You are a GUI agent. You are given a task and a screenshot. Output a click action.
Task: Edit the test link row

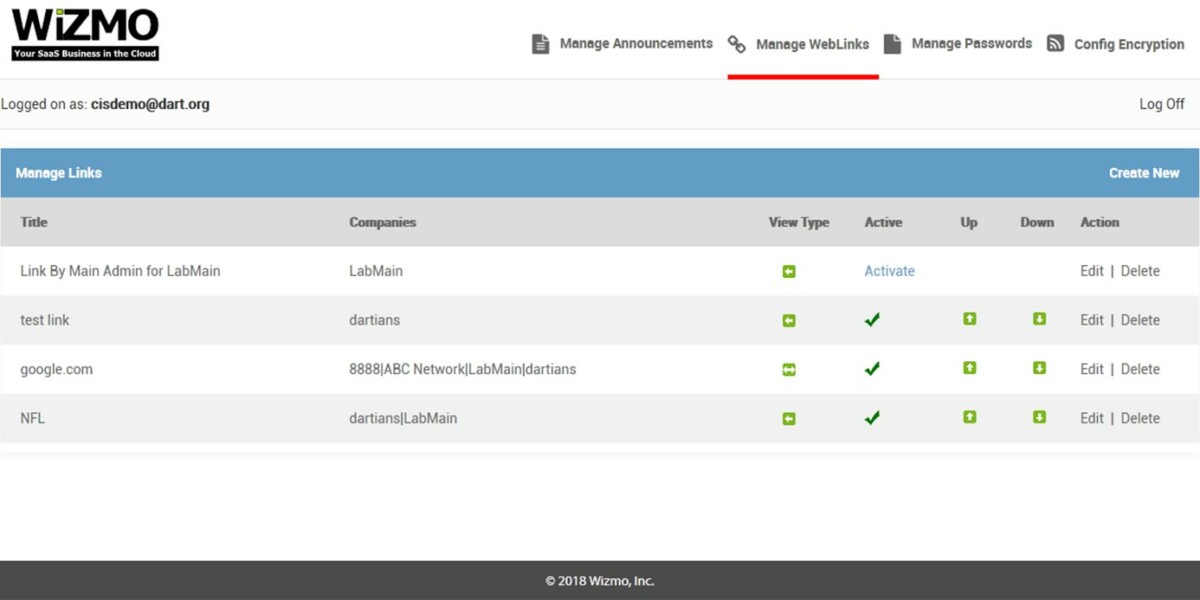(1092, 320)
